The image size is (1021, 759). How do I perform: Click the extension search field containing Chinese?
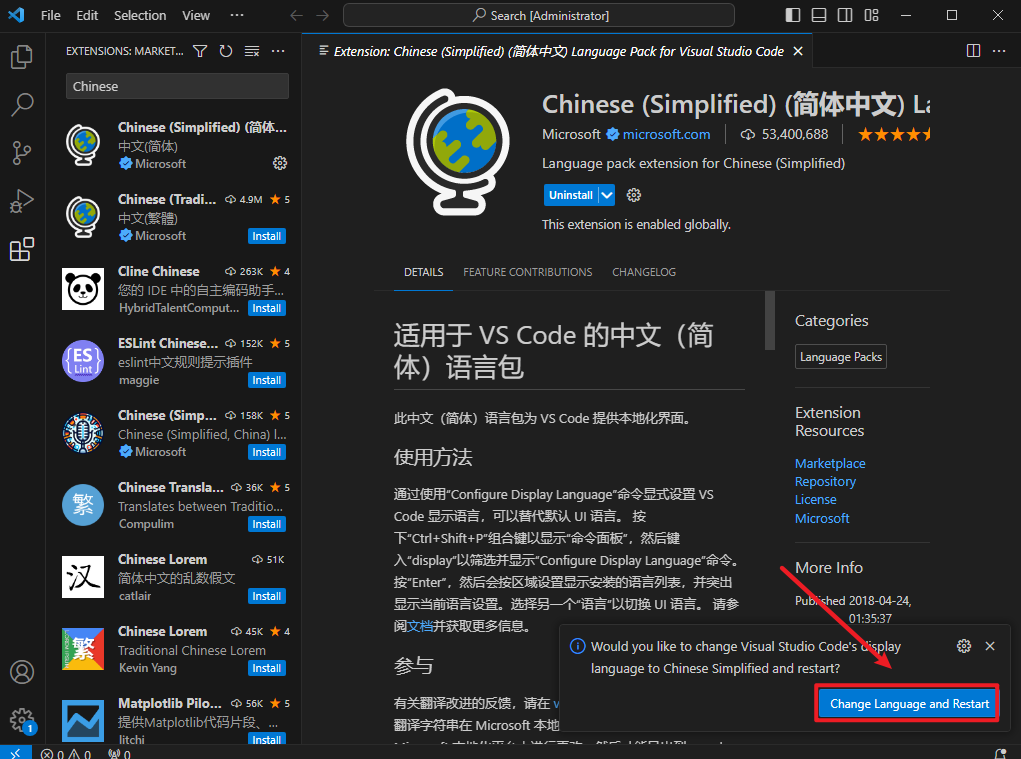pyautogui.click(x=177, y=86)
